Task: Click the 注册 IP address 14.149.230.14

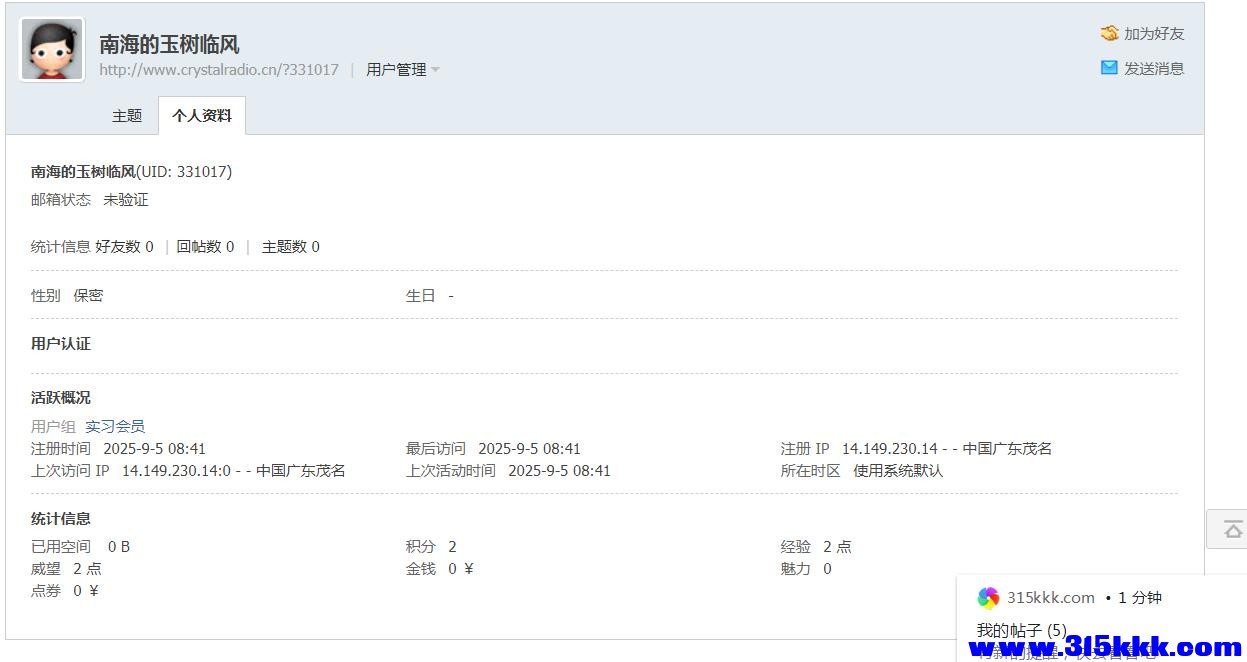Action: [x=889, y=449]
